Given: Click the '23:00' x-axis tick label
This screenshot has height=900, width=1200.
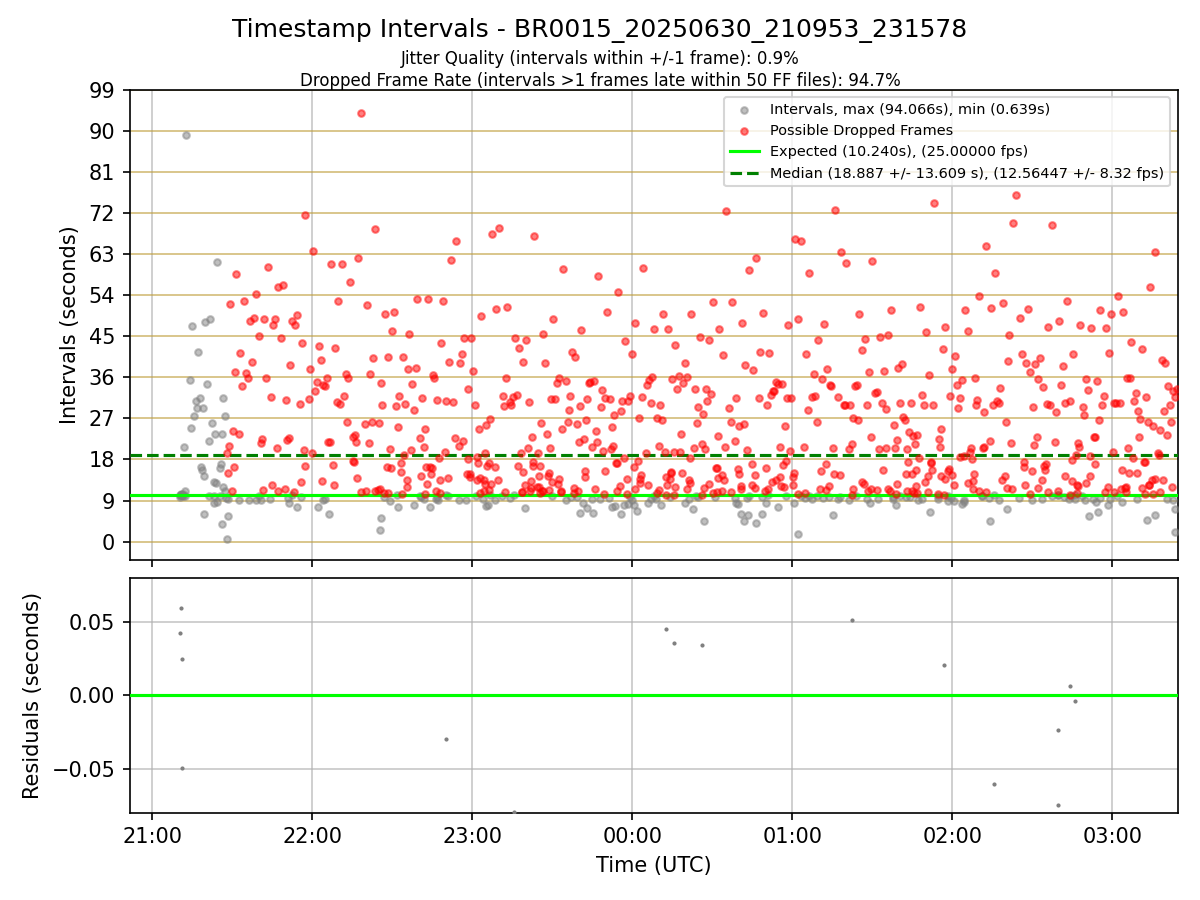Looking at the screenshot, I should 472,834.
